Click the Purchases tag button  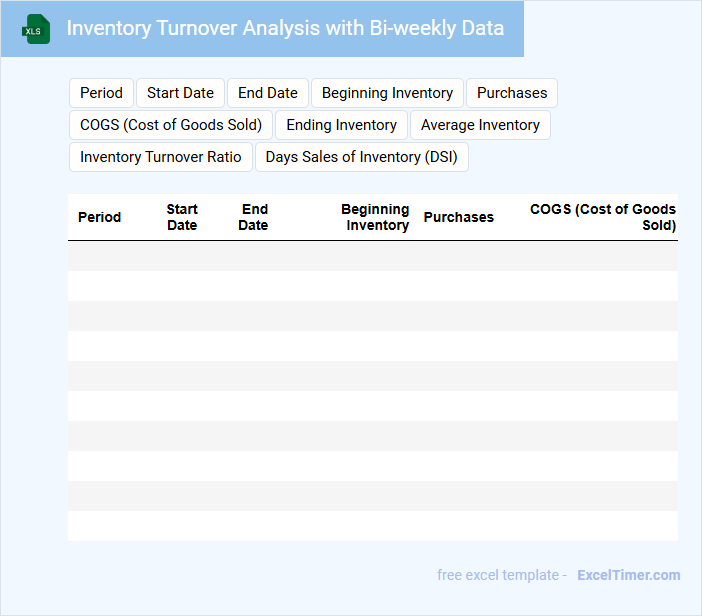(512, 93)
